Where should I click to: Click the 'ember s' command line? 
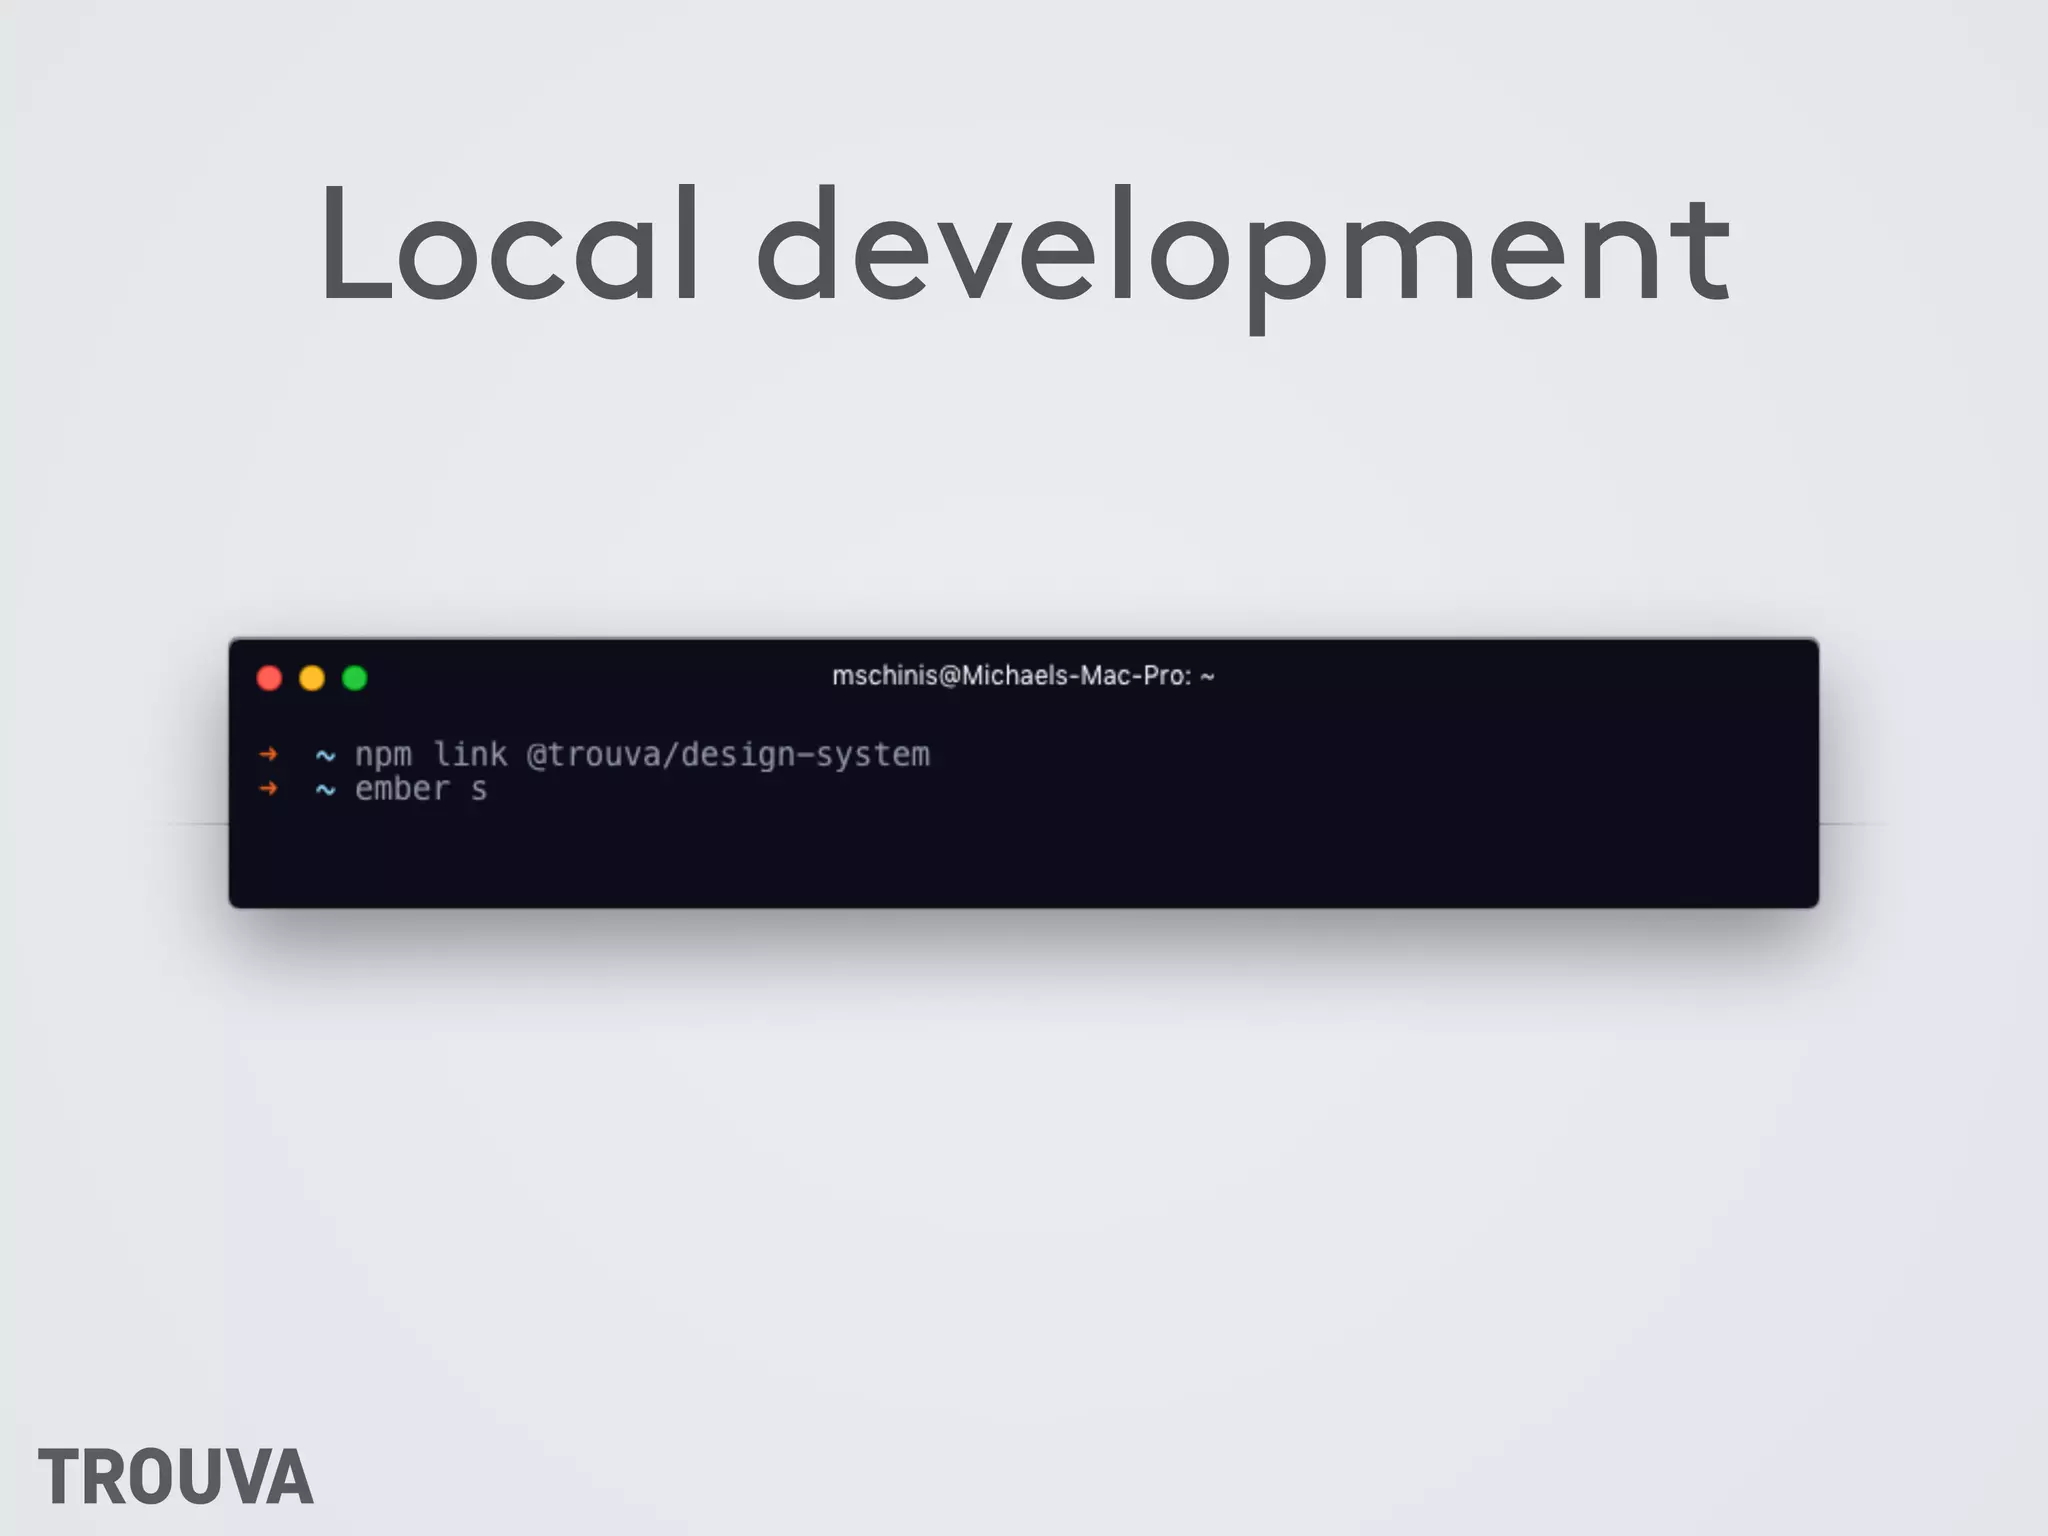point(421,789)
